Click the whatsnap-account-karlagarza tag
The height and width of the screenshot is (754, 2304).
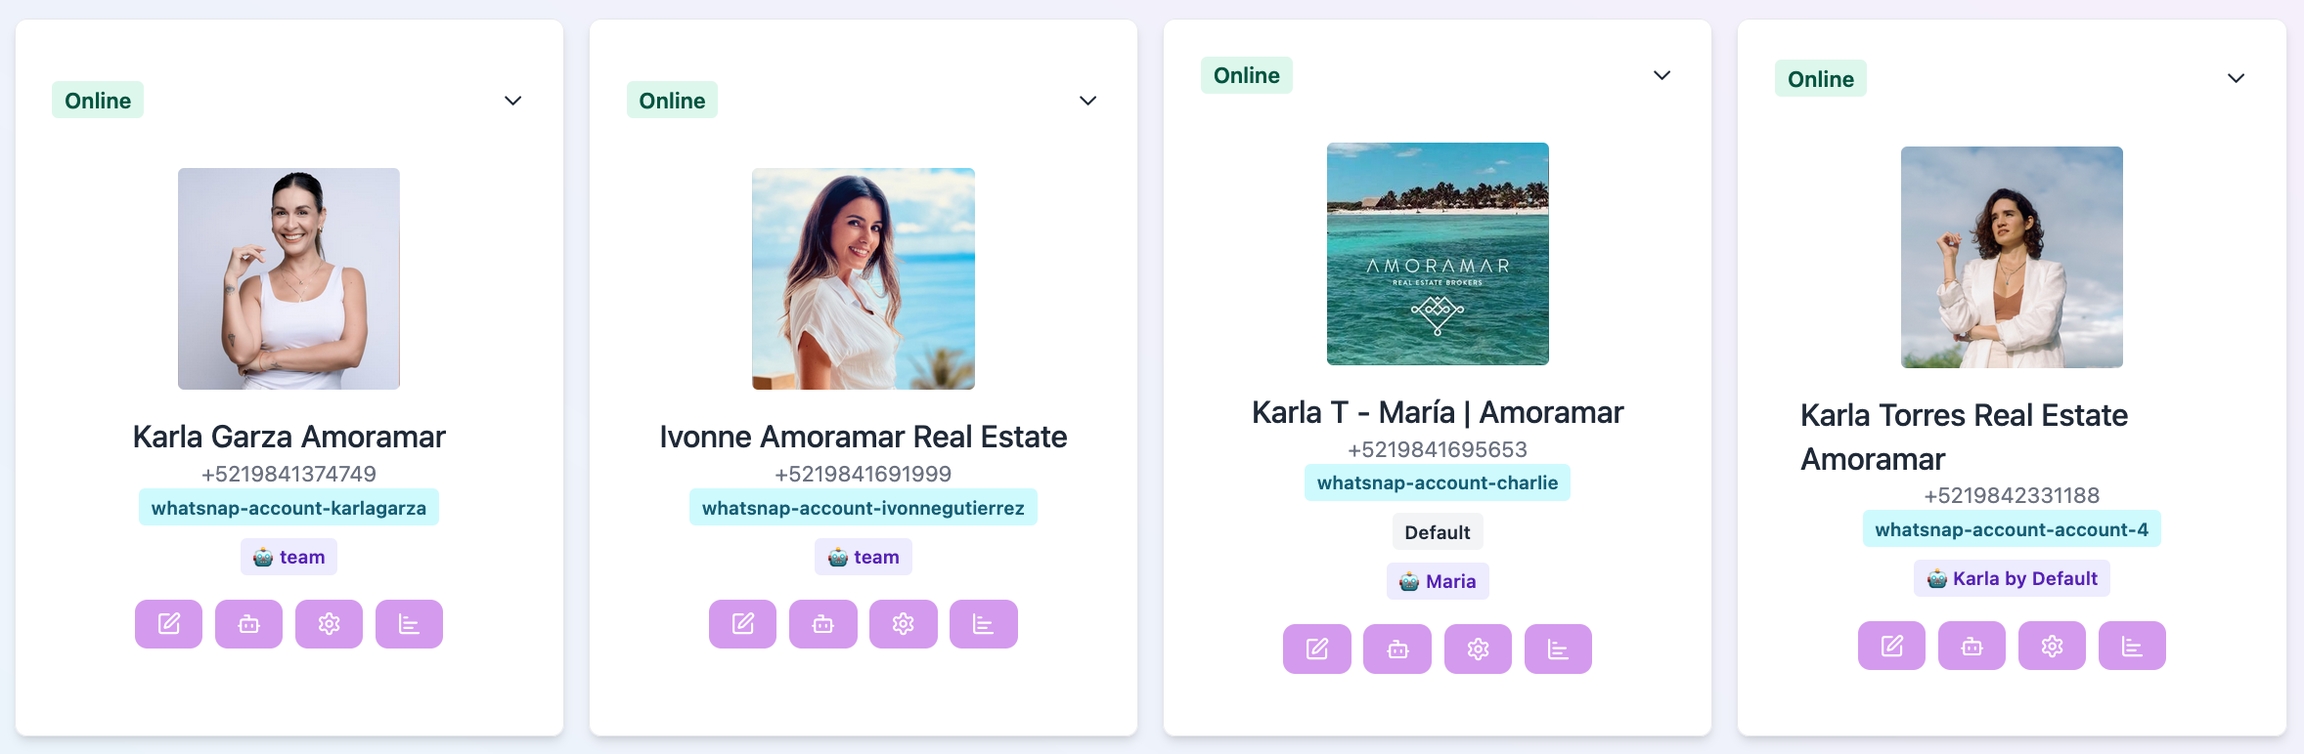pyautogui.click(x=288, y=507)
